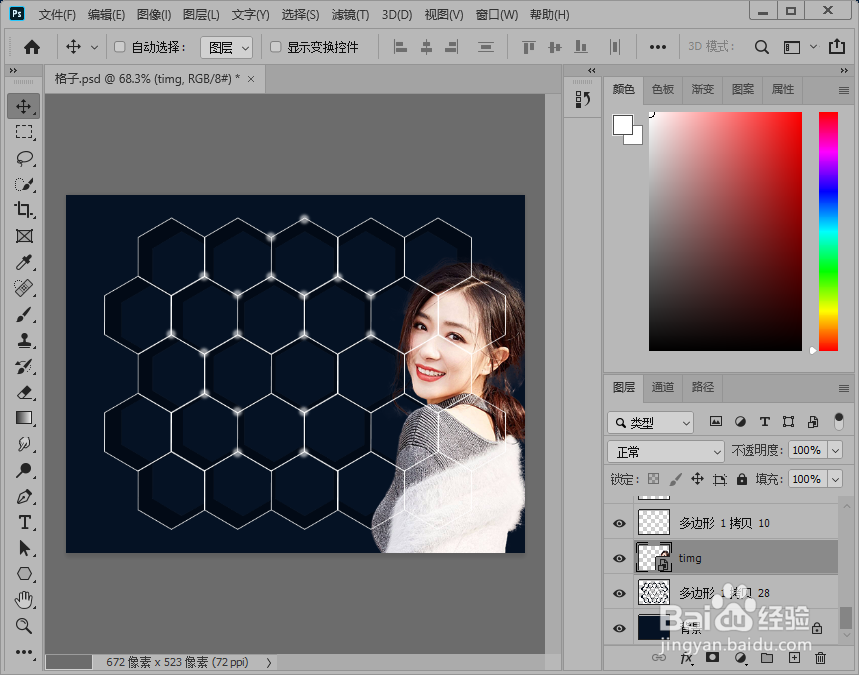The height and width of the screenshot is (675, 859).
Task: Open the blend mode 正常 dropdown
Action: point(666,451)
